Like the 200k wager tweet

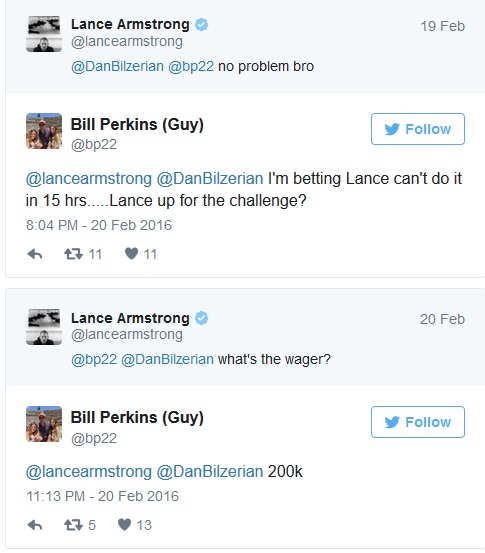(x=125, y=525)
